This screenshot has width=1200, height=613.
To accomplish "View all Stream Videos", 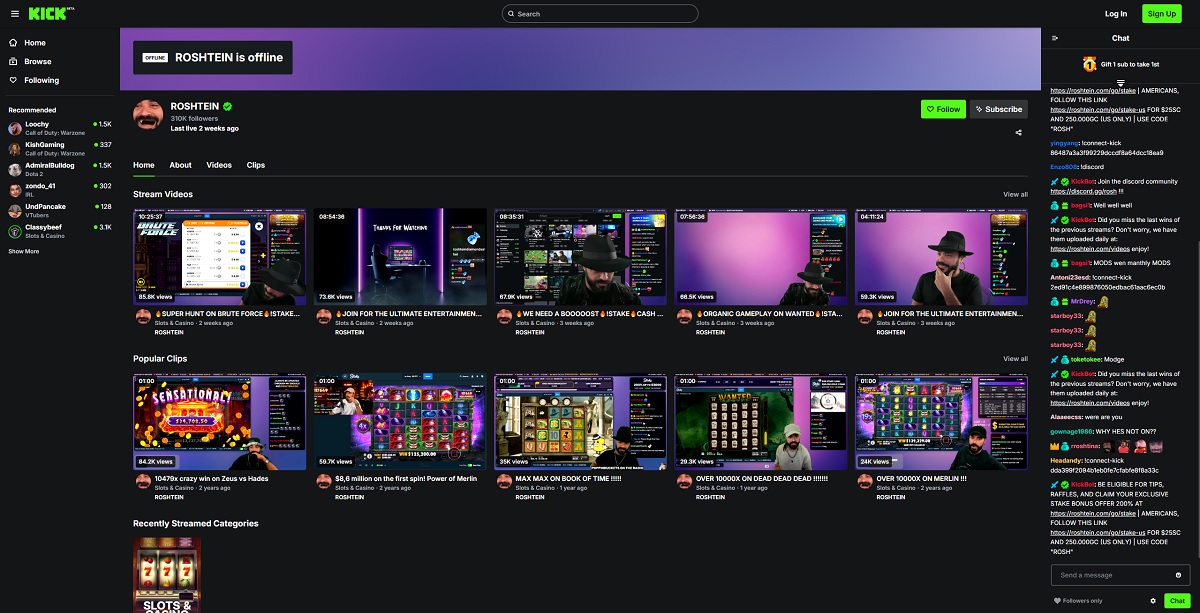I will (1015, 194).
